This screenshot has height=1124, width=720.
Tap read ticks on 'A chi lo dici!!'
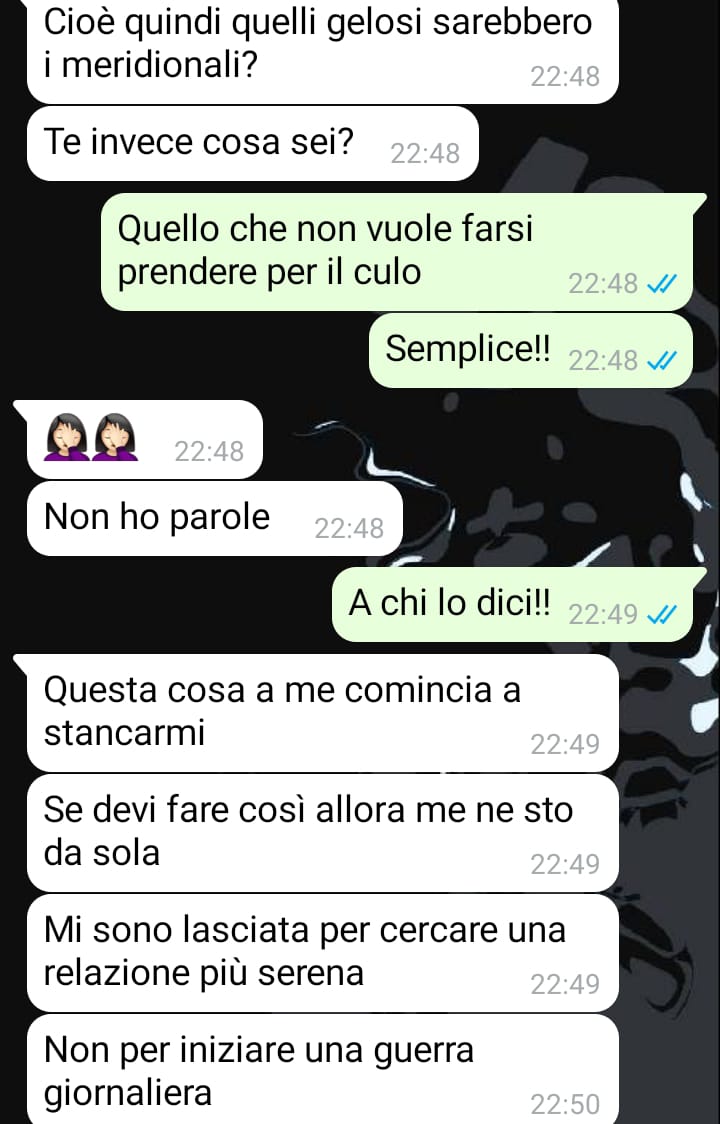point(661,614)
